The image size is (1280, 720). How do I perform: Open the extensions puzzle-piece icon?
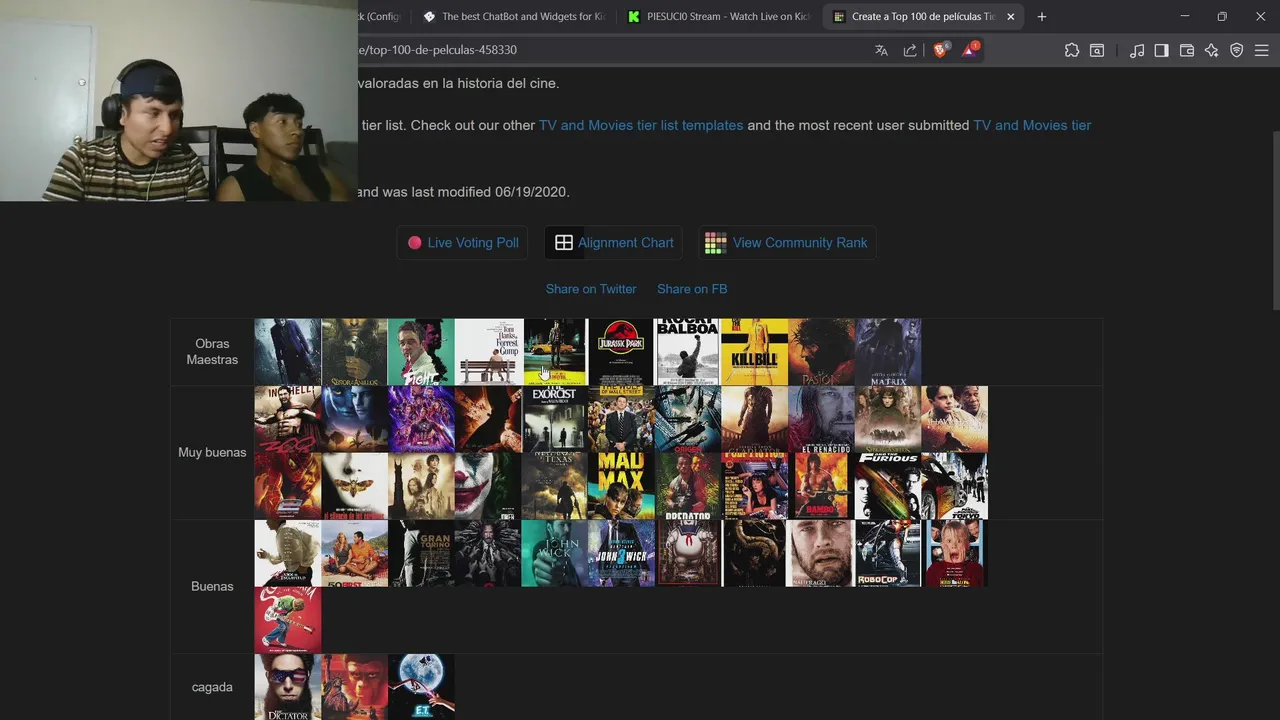pyautogui.click(x=1072, y=50)
